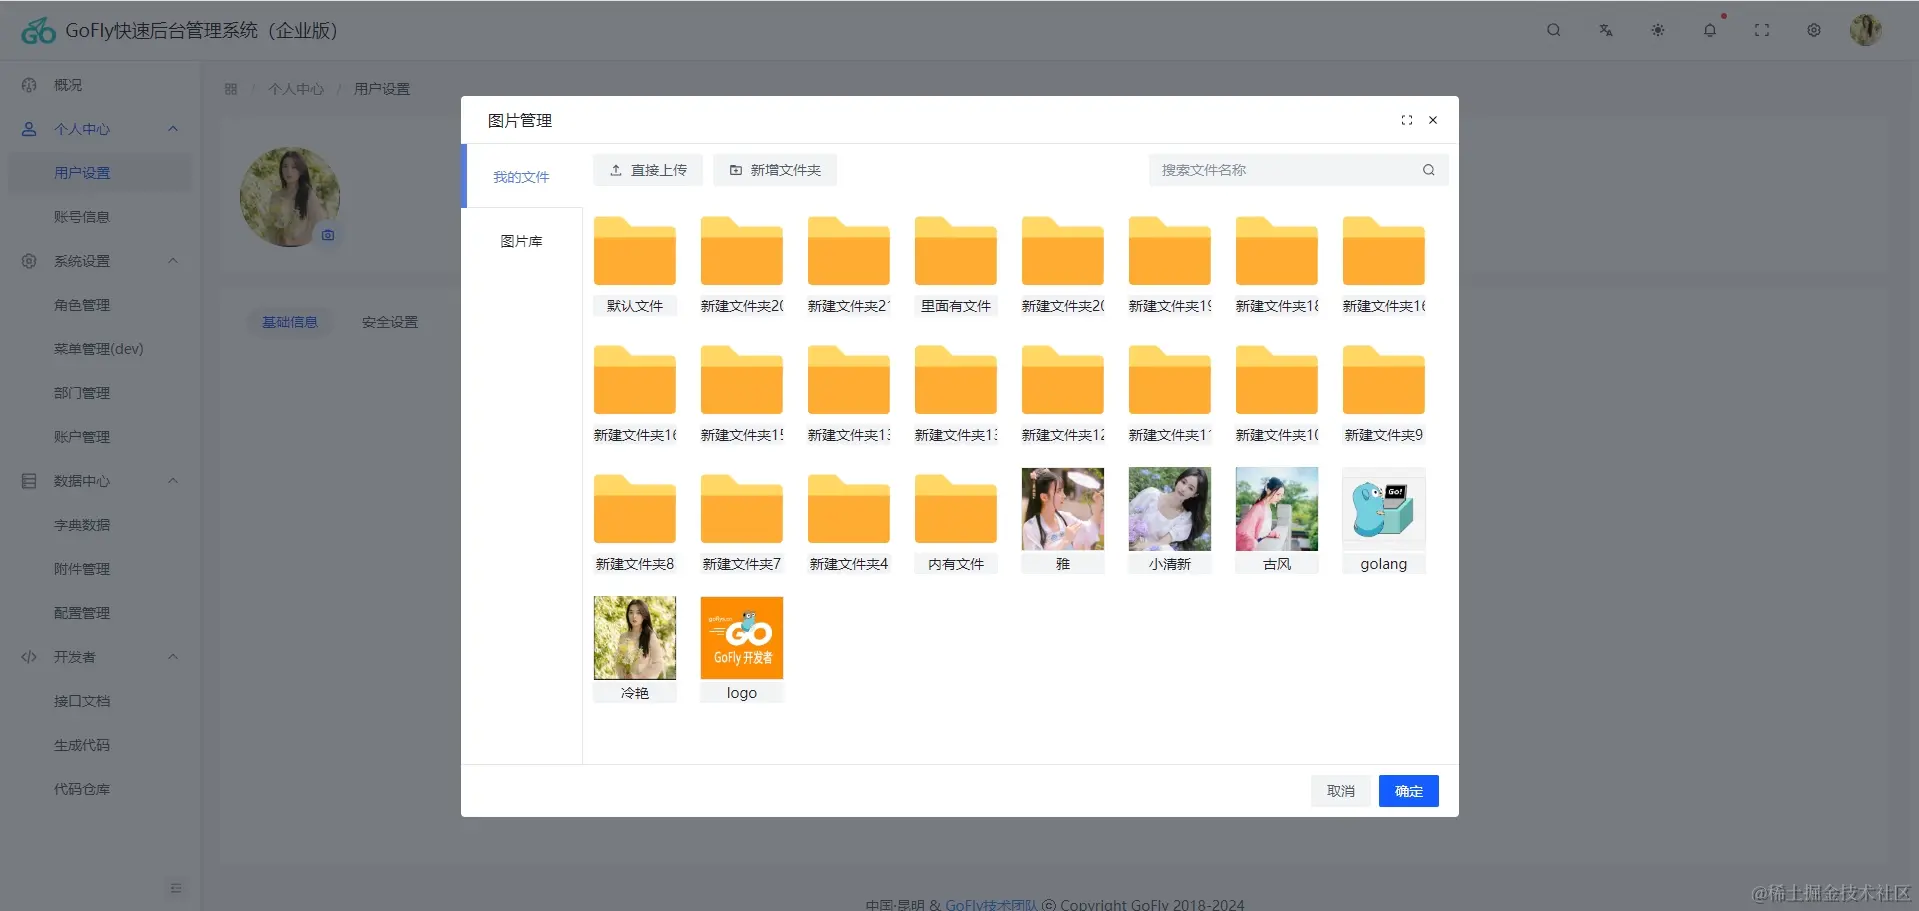Close the 图片管理 dialog

[x=1432, y=120]
